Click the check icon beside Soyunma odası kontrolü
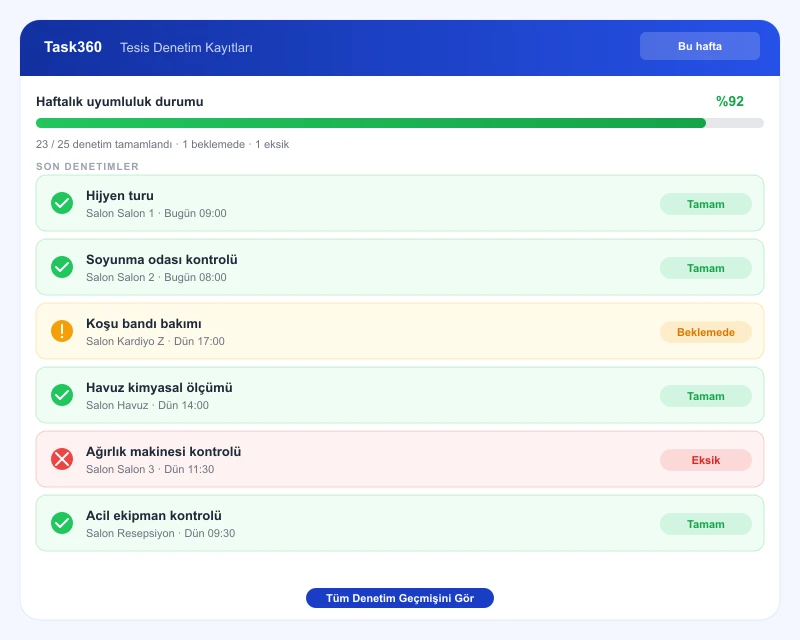800x640 pixels. click(x=62, y=267)
